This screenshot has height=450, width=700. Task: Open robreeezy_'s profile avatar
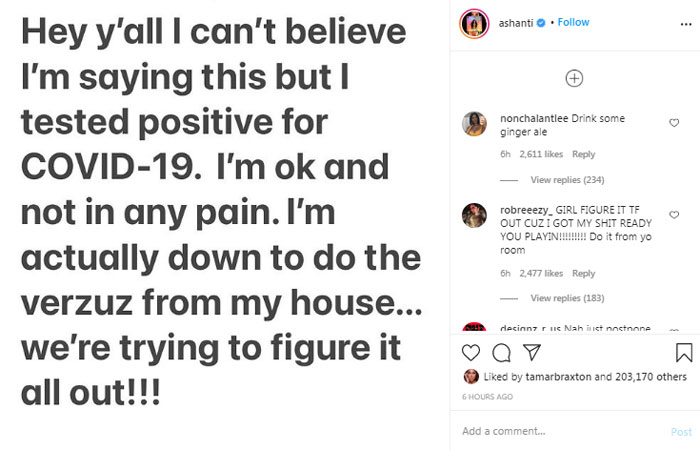474,215
